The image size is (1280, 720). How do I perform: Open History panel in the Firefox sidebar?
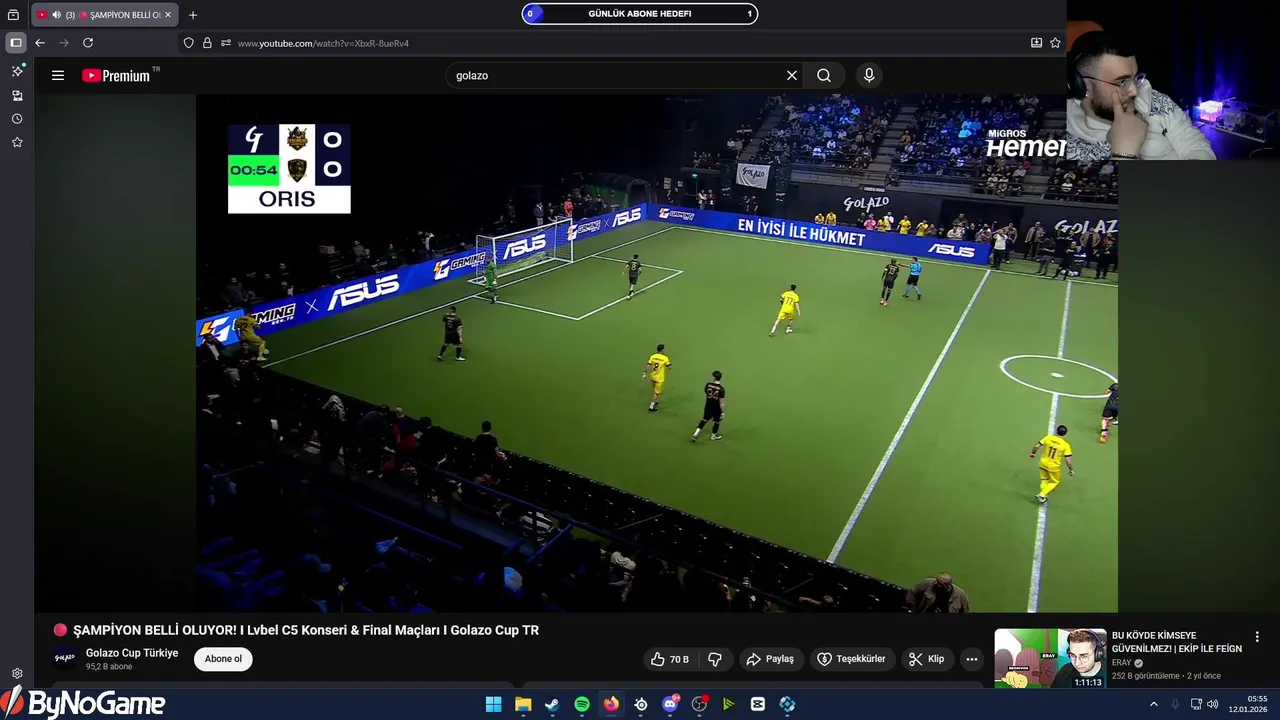coord(17,119)
